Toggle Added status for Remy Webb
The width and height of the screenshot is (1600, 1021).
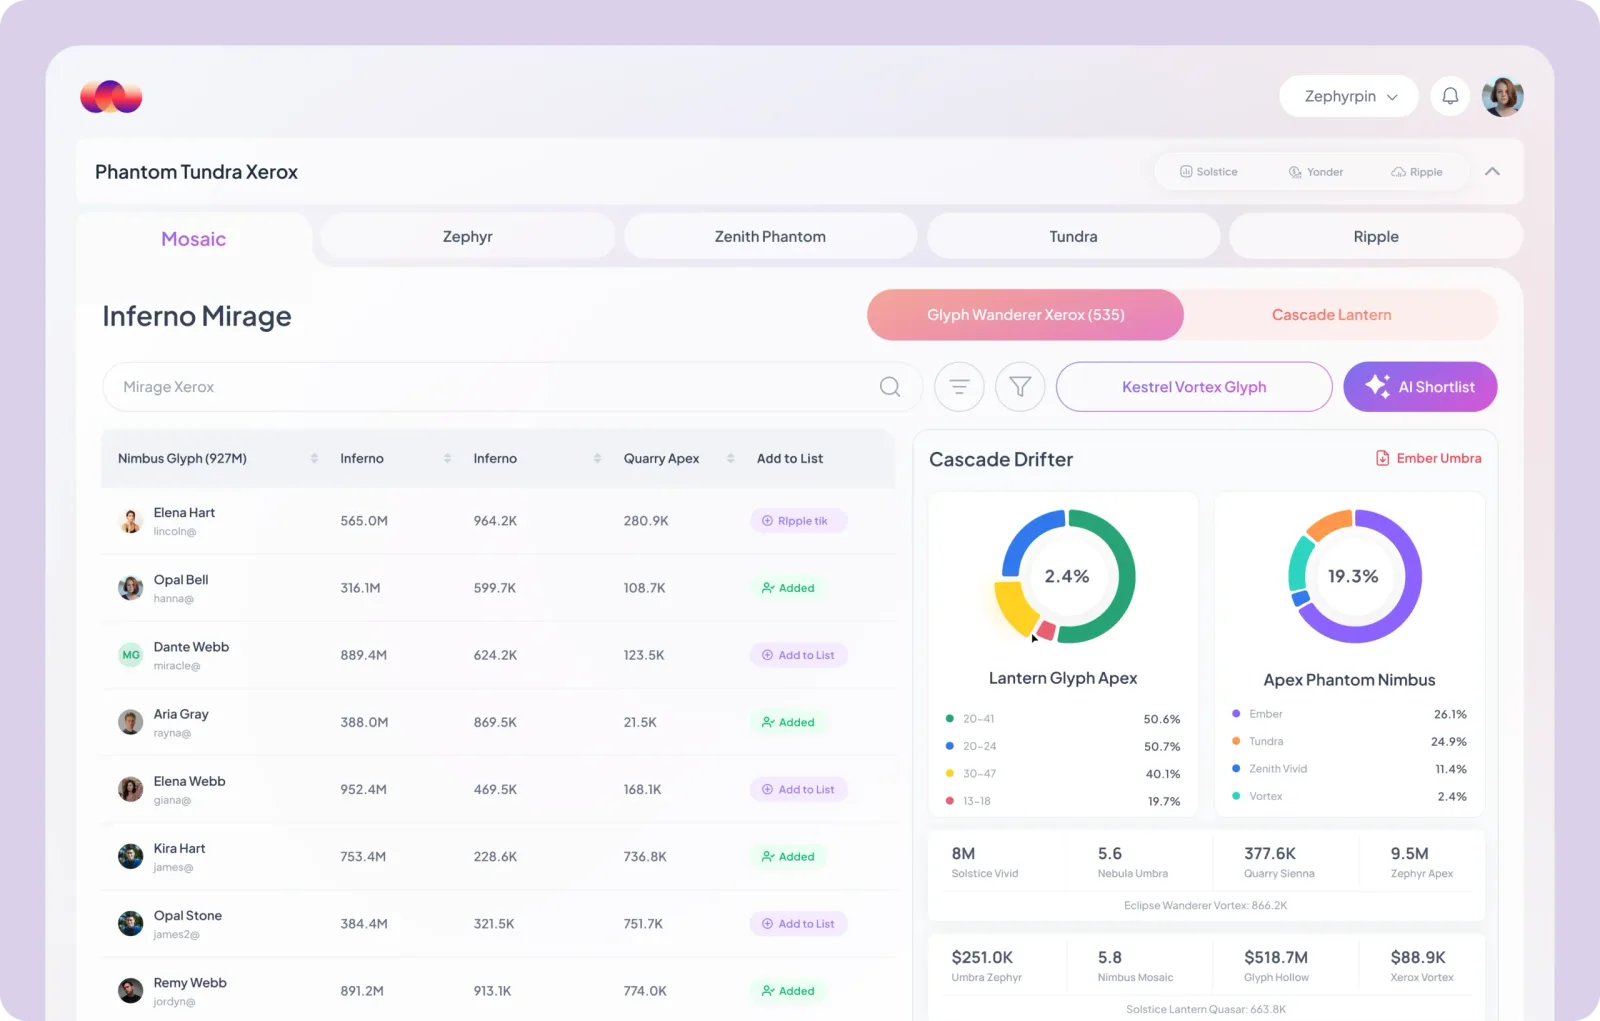point(788,991)
